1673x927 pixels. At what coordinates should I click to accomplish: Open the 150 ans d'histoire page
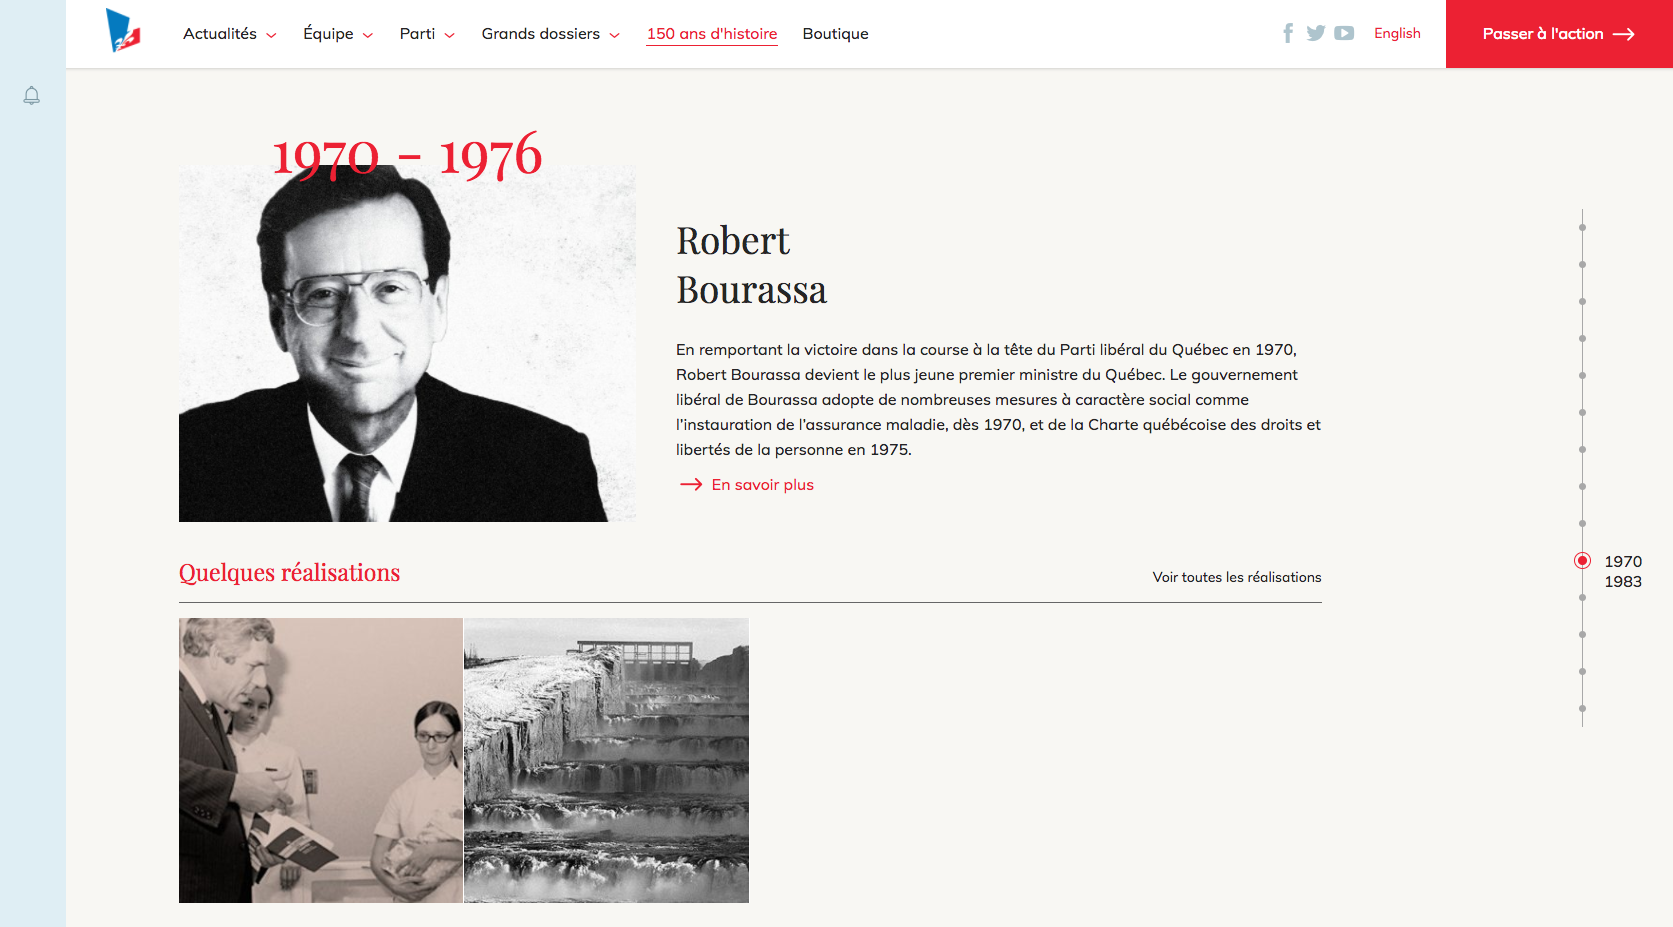[712, 34]
